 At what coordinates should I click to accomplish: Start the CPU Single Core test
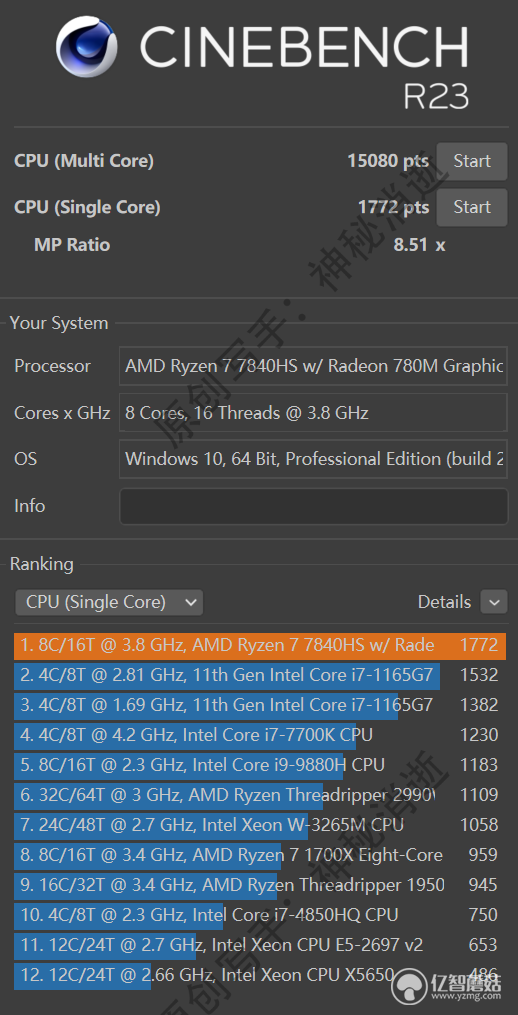pyautogui.click(x=471, y=207)
